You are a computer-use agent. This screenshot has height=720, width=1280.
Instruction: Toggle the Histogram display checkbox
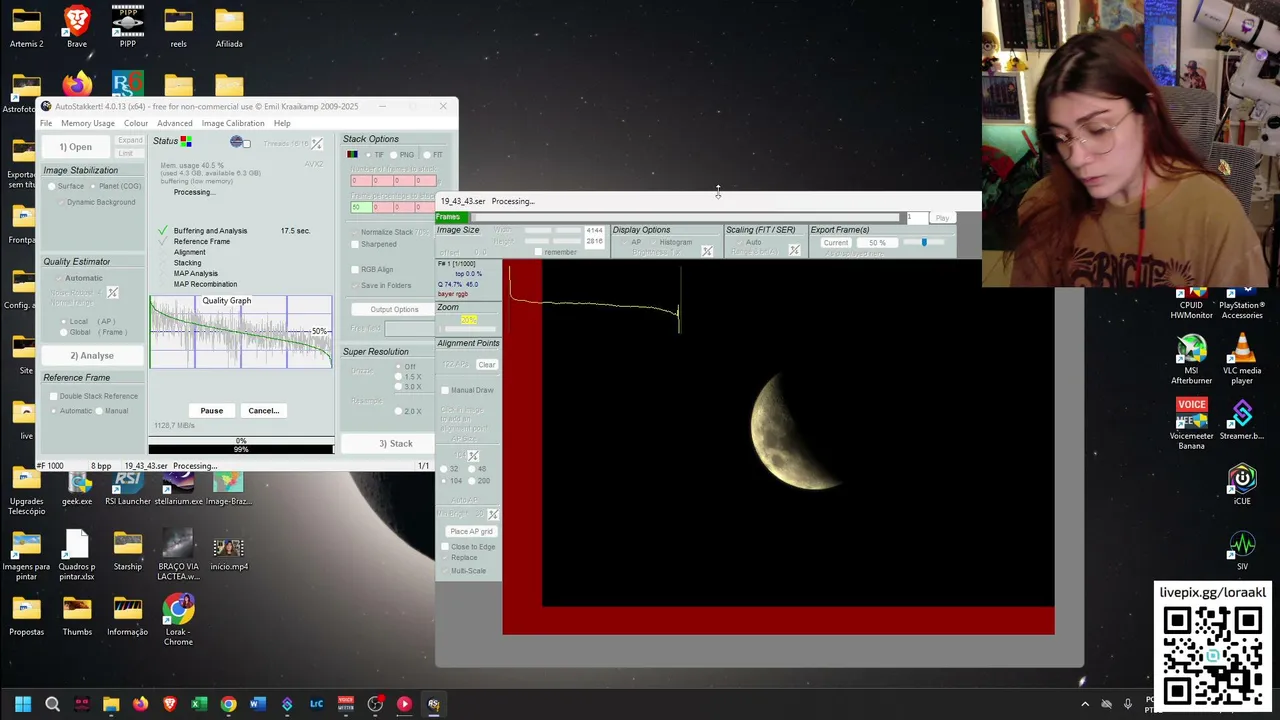coord(653,242)
